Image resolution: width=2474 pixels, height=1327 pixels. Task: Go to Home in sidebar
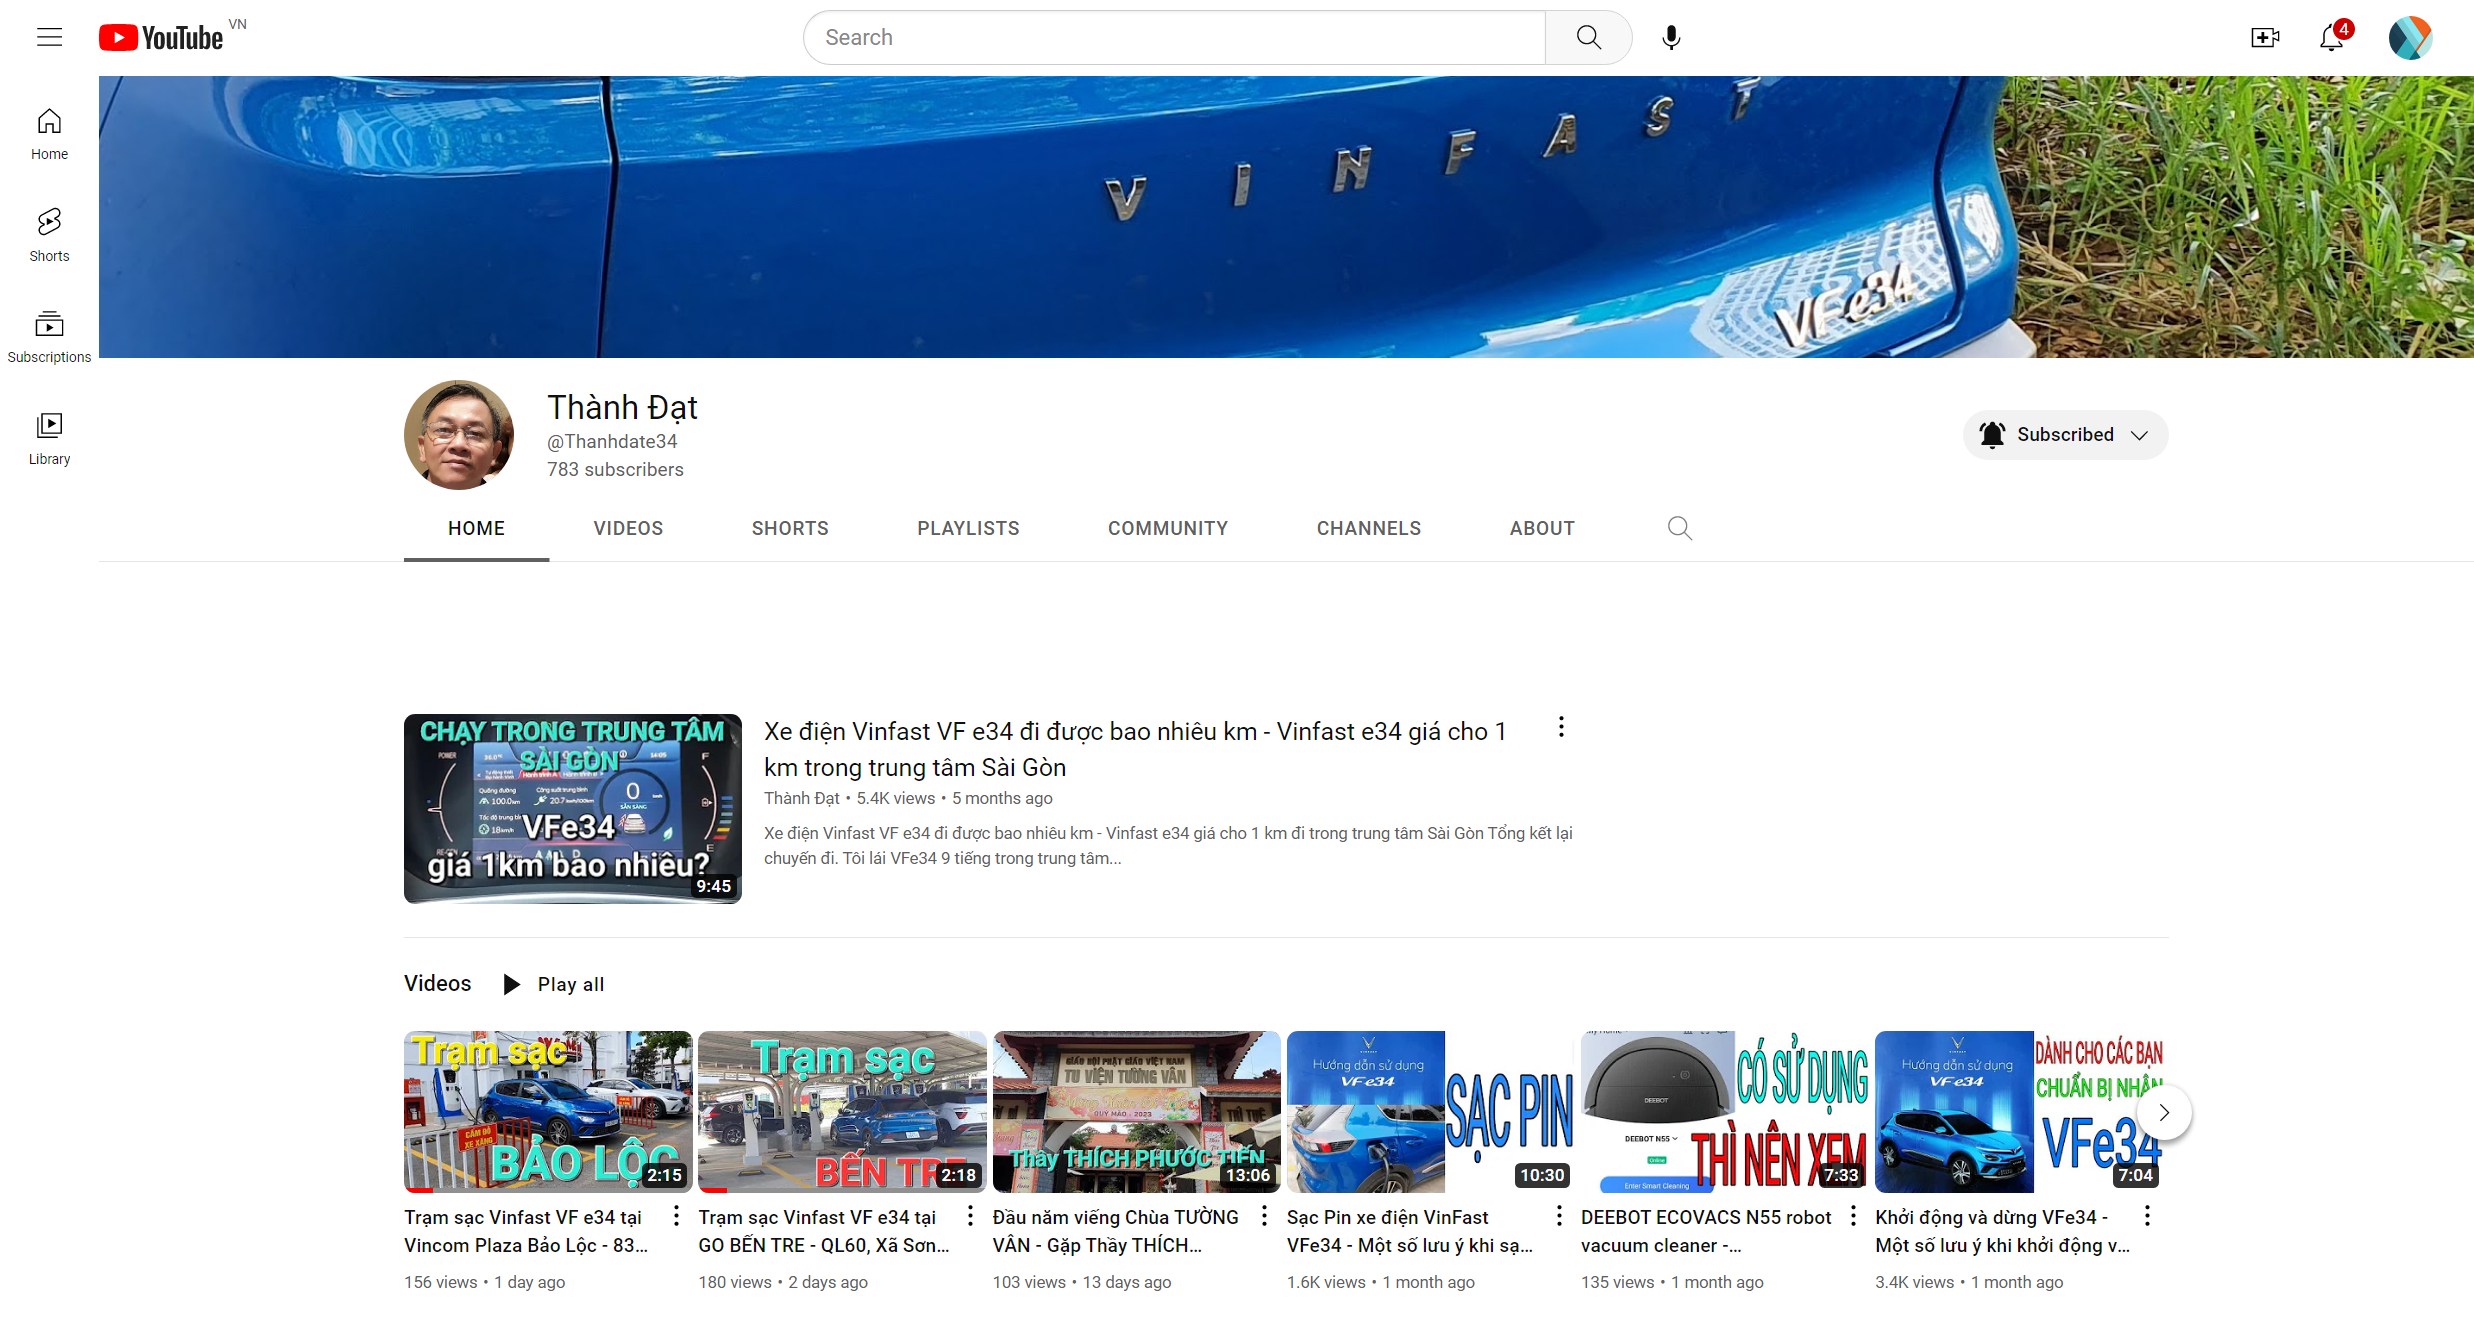(x=49, y=134)
